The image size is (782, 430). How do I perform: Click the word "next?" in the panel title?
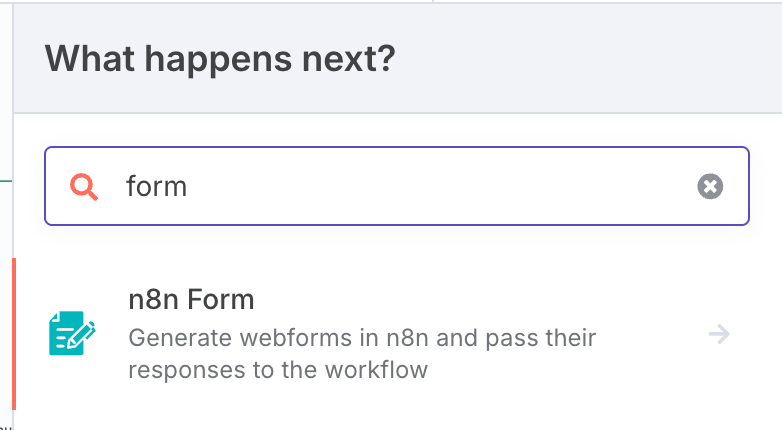click(x=349, y=60)
